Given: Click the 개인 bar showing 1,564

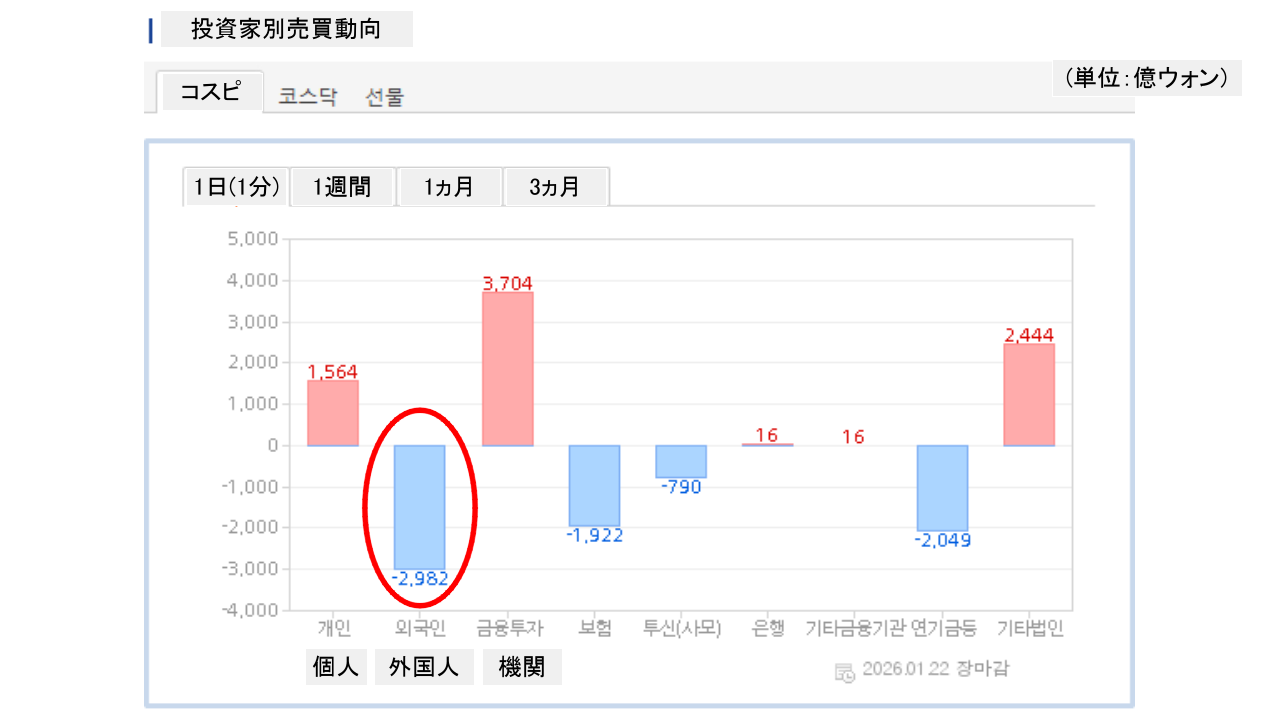Looking at the screenshot, I should click(333, 413).
